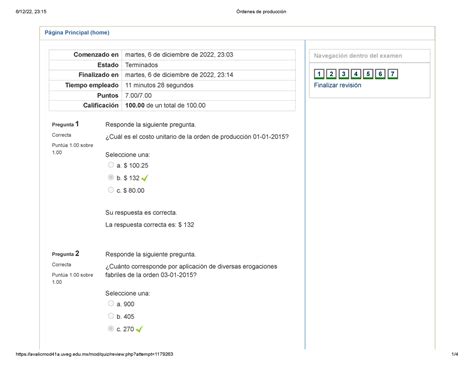Image resolution: width=474 pixels, height=366 pixels.
Task: Select option b. $ 132 radio button
Action: 111,177
